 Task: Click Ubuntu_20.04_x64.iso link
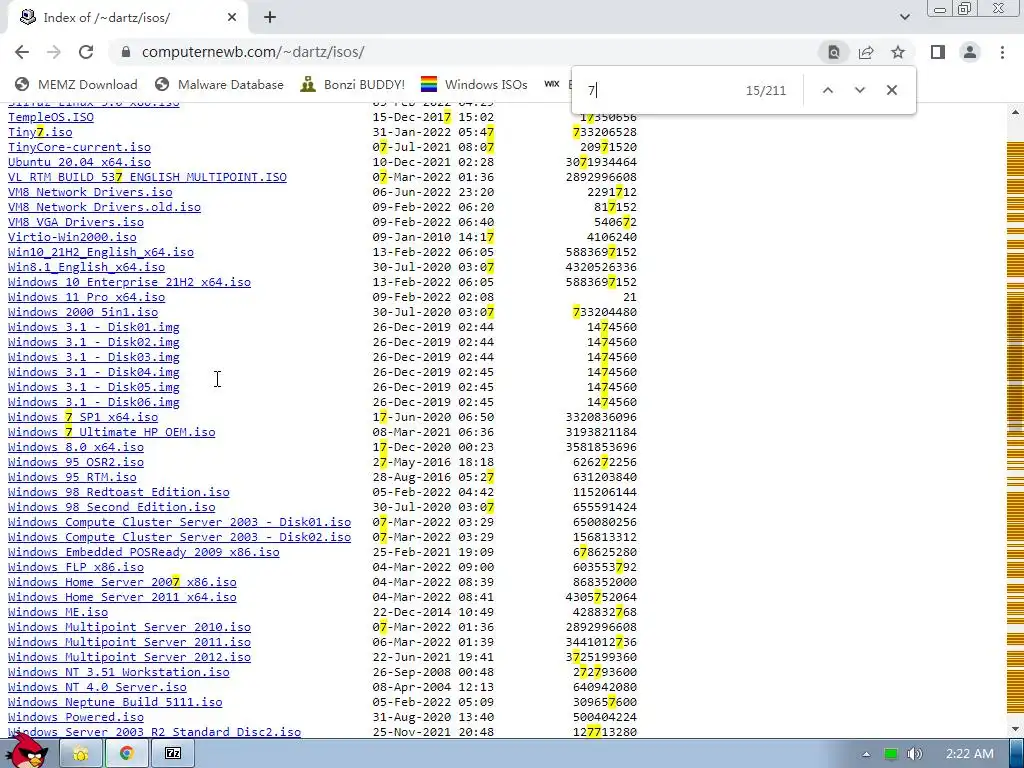click(x=80, y=163)
